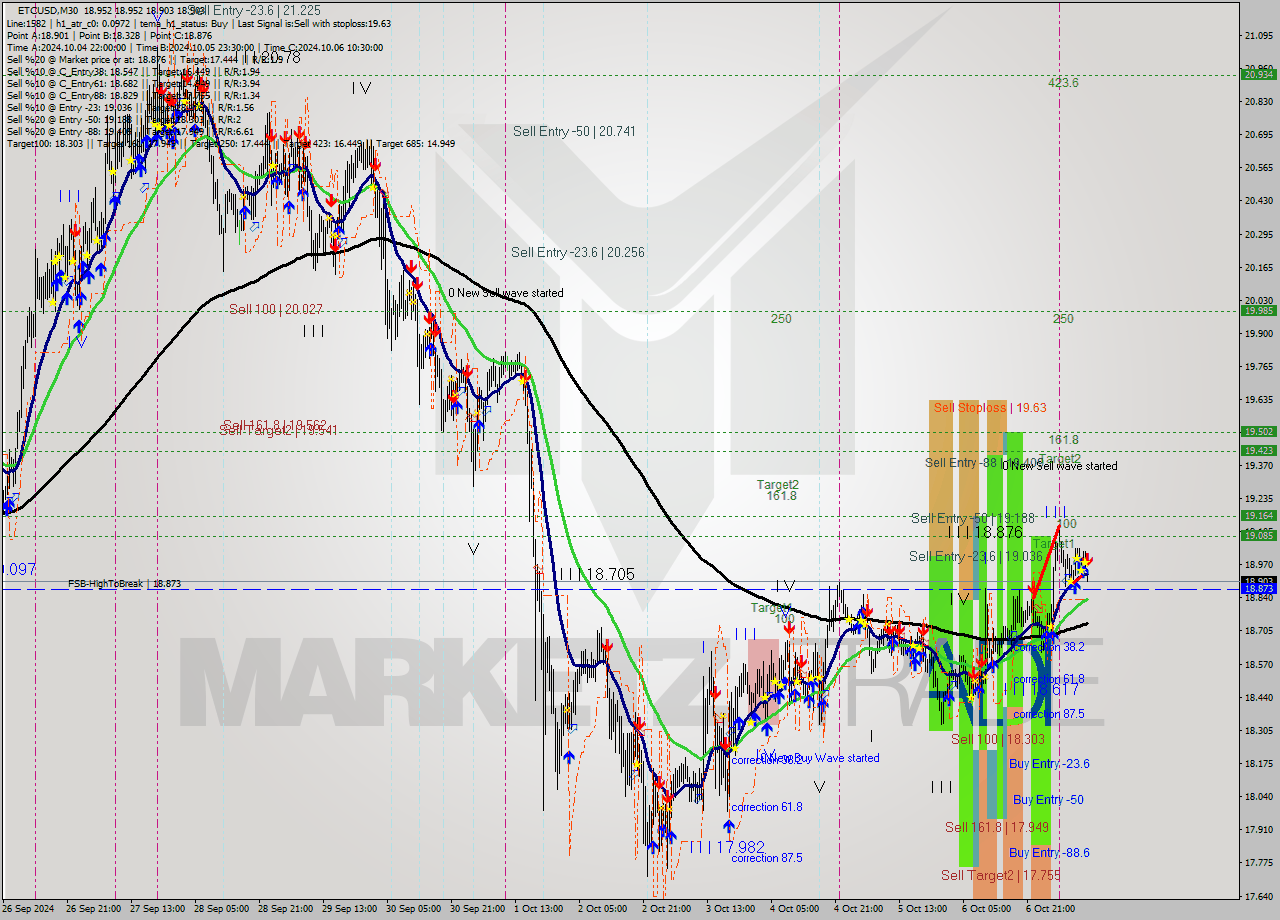Image resolution: width=1280 pixels, height=920 pixels.
Task: Click the 19.164 price tag on axis
Action: click(1258, 515)
